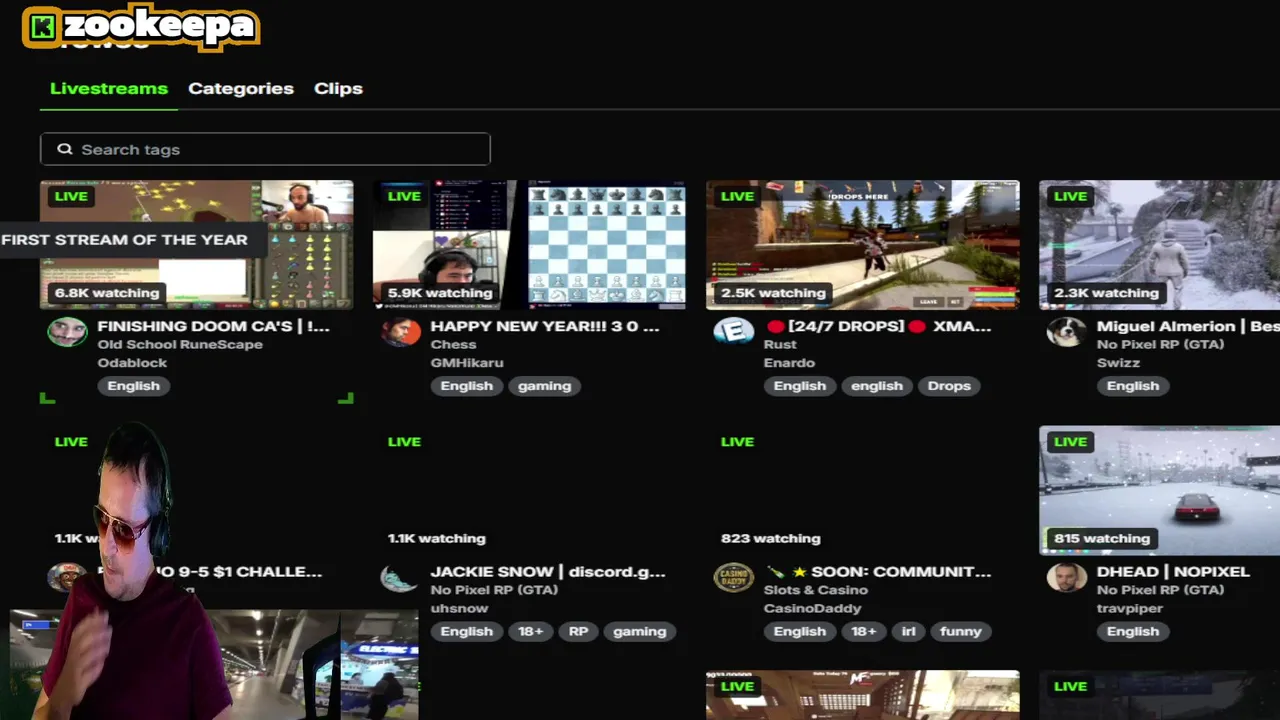Image resolution: width=1280 pixels, height=720 pixels.
Task: Open Swizz's channel avatar
Action: click(x=1067, y=331)
